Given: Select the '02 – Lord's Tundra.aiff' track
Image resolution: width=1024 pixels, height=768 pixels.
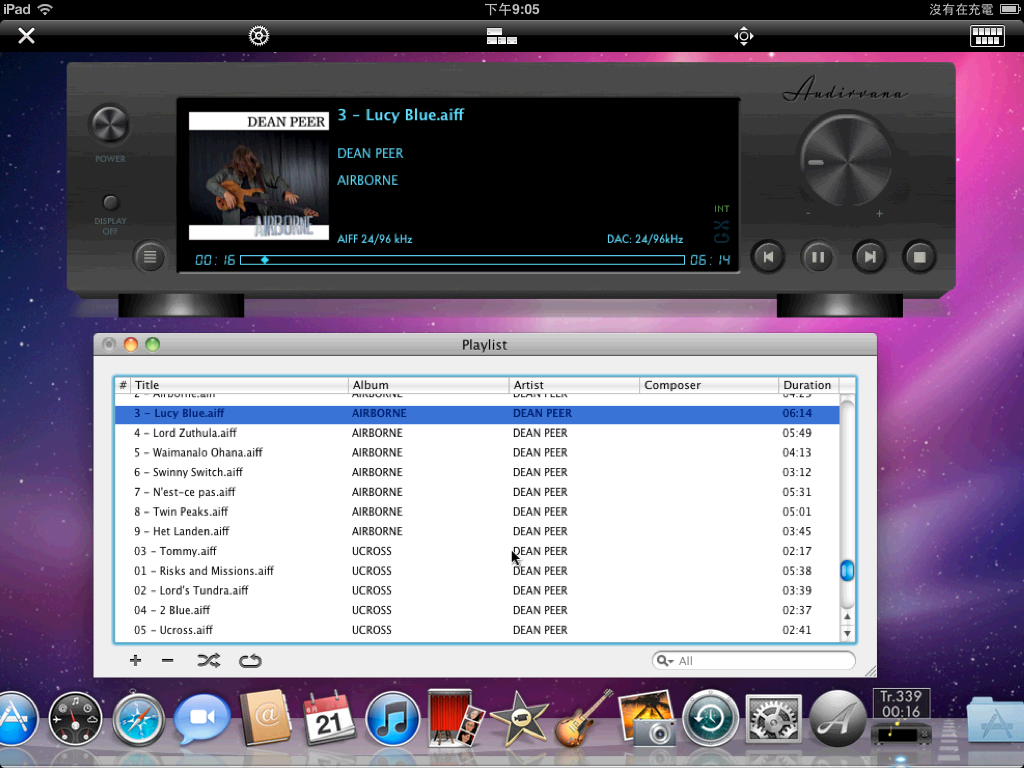Looking at the screenshot, I should [x=477, y=590].
